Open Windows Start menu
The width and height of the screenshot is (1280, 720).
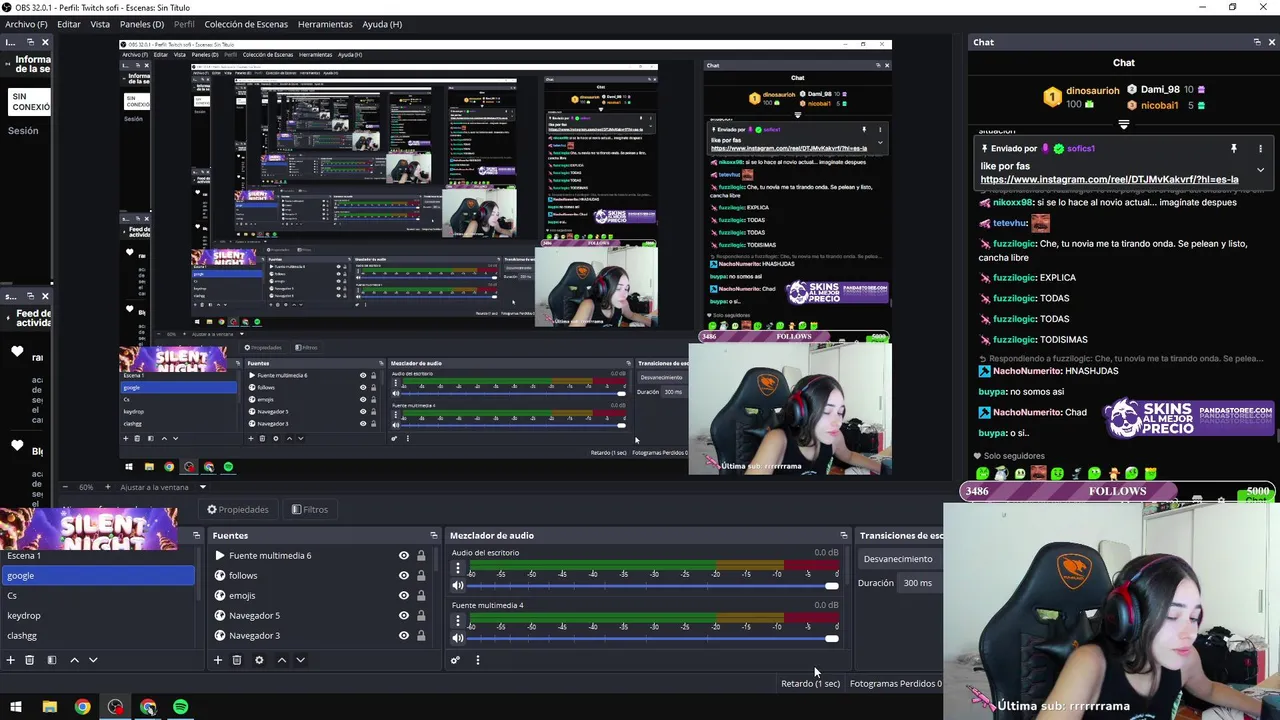point(16,707)
